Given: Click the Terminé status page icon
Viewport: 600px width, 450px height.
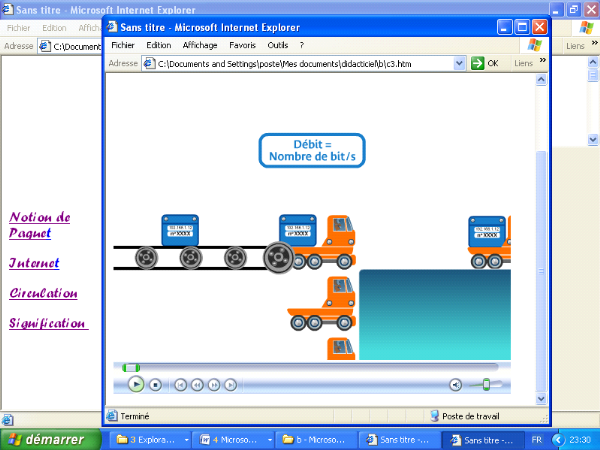Looking at the screenshot, I should tap(112, 416).
